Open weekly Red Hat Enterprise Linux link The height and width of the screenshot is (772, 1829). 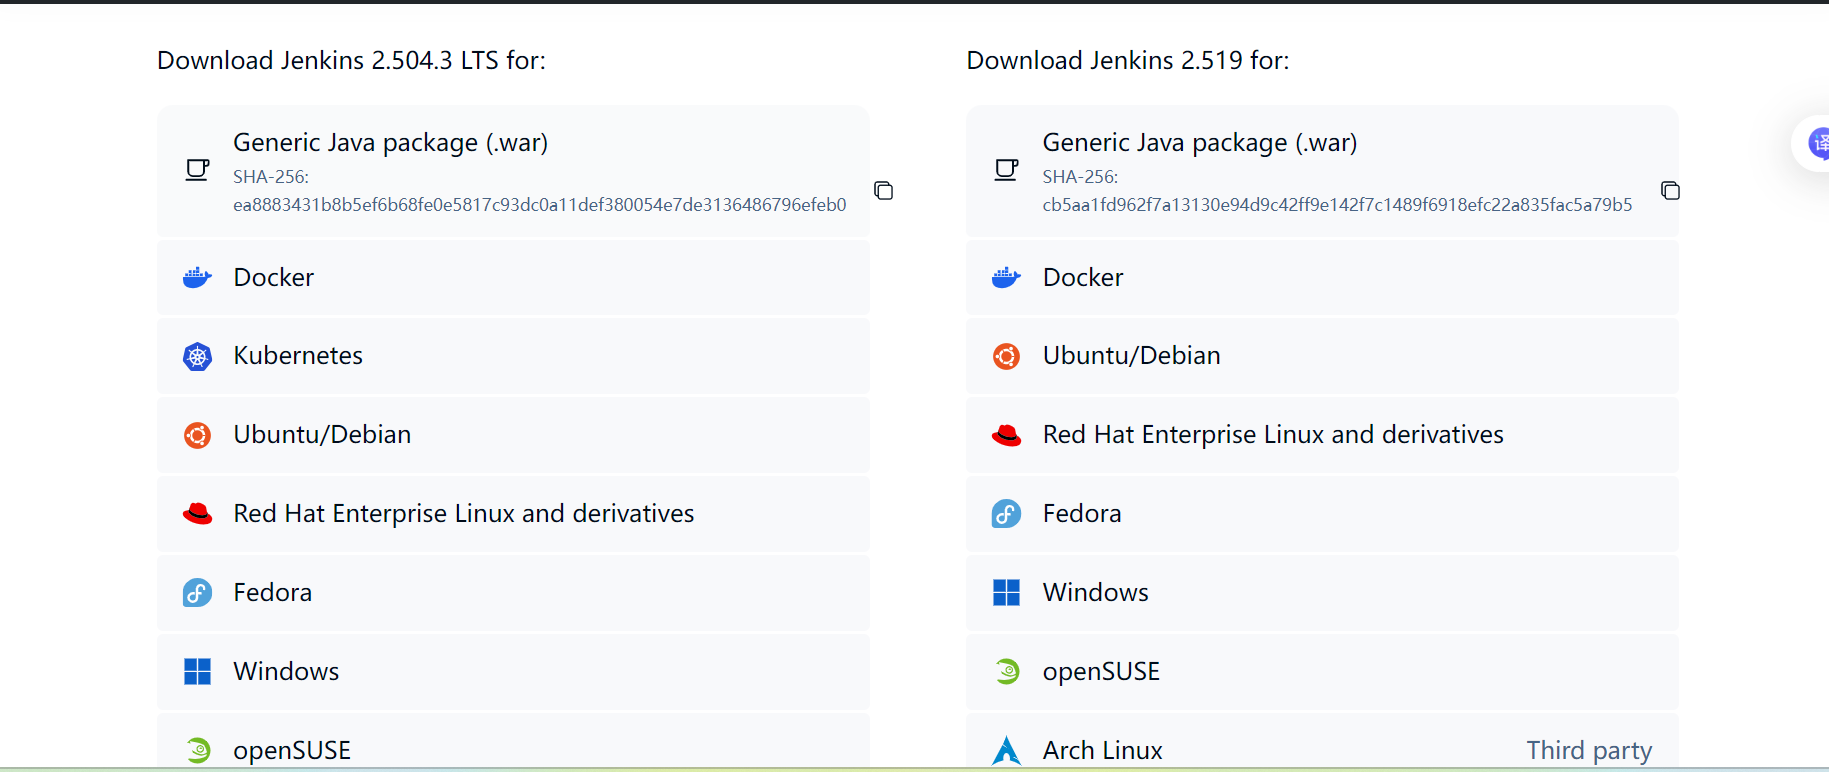point(1322,435)
